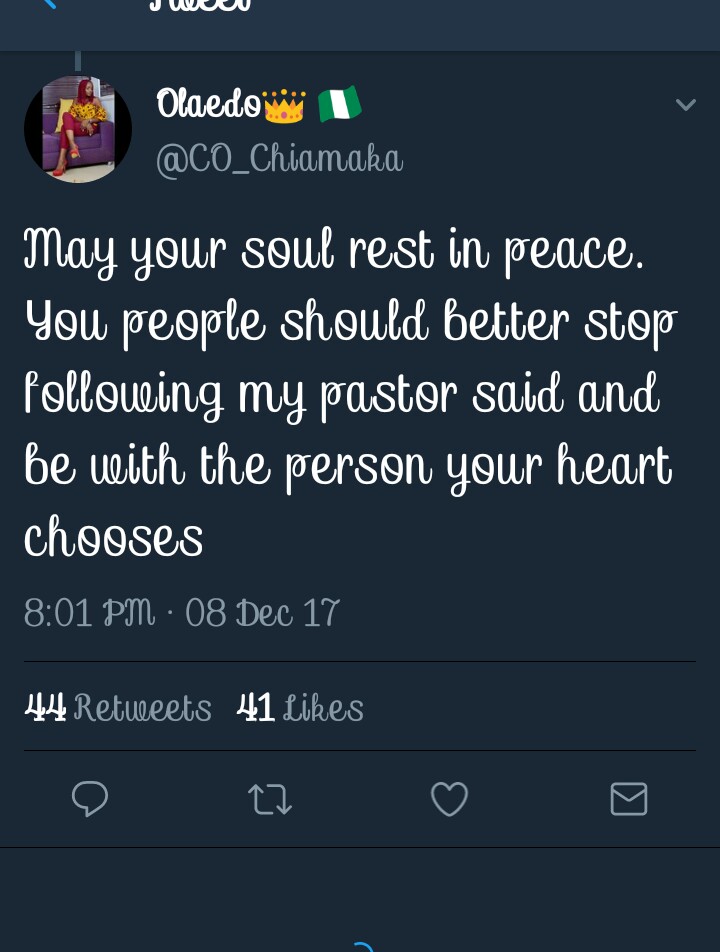This screenshot has width=720, height=952.
Task: Open the tweet options chevron menu
Action: pos(685,105)
